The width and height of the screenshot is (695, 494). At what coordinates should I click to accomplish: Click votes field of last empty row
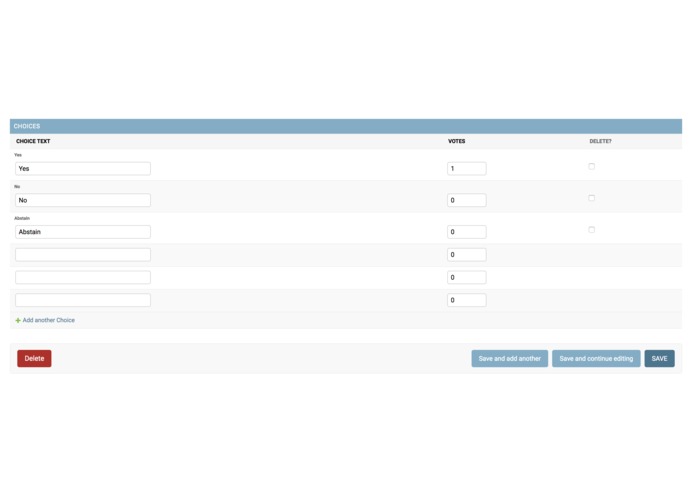point(467,300)
